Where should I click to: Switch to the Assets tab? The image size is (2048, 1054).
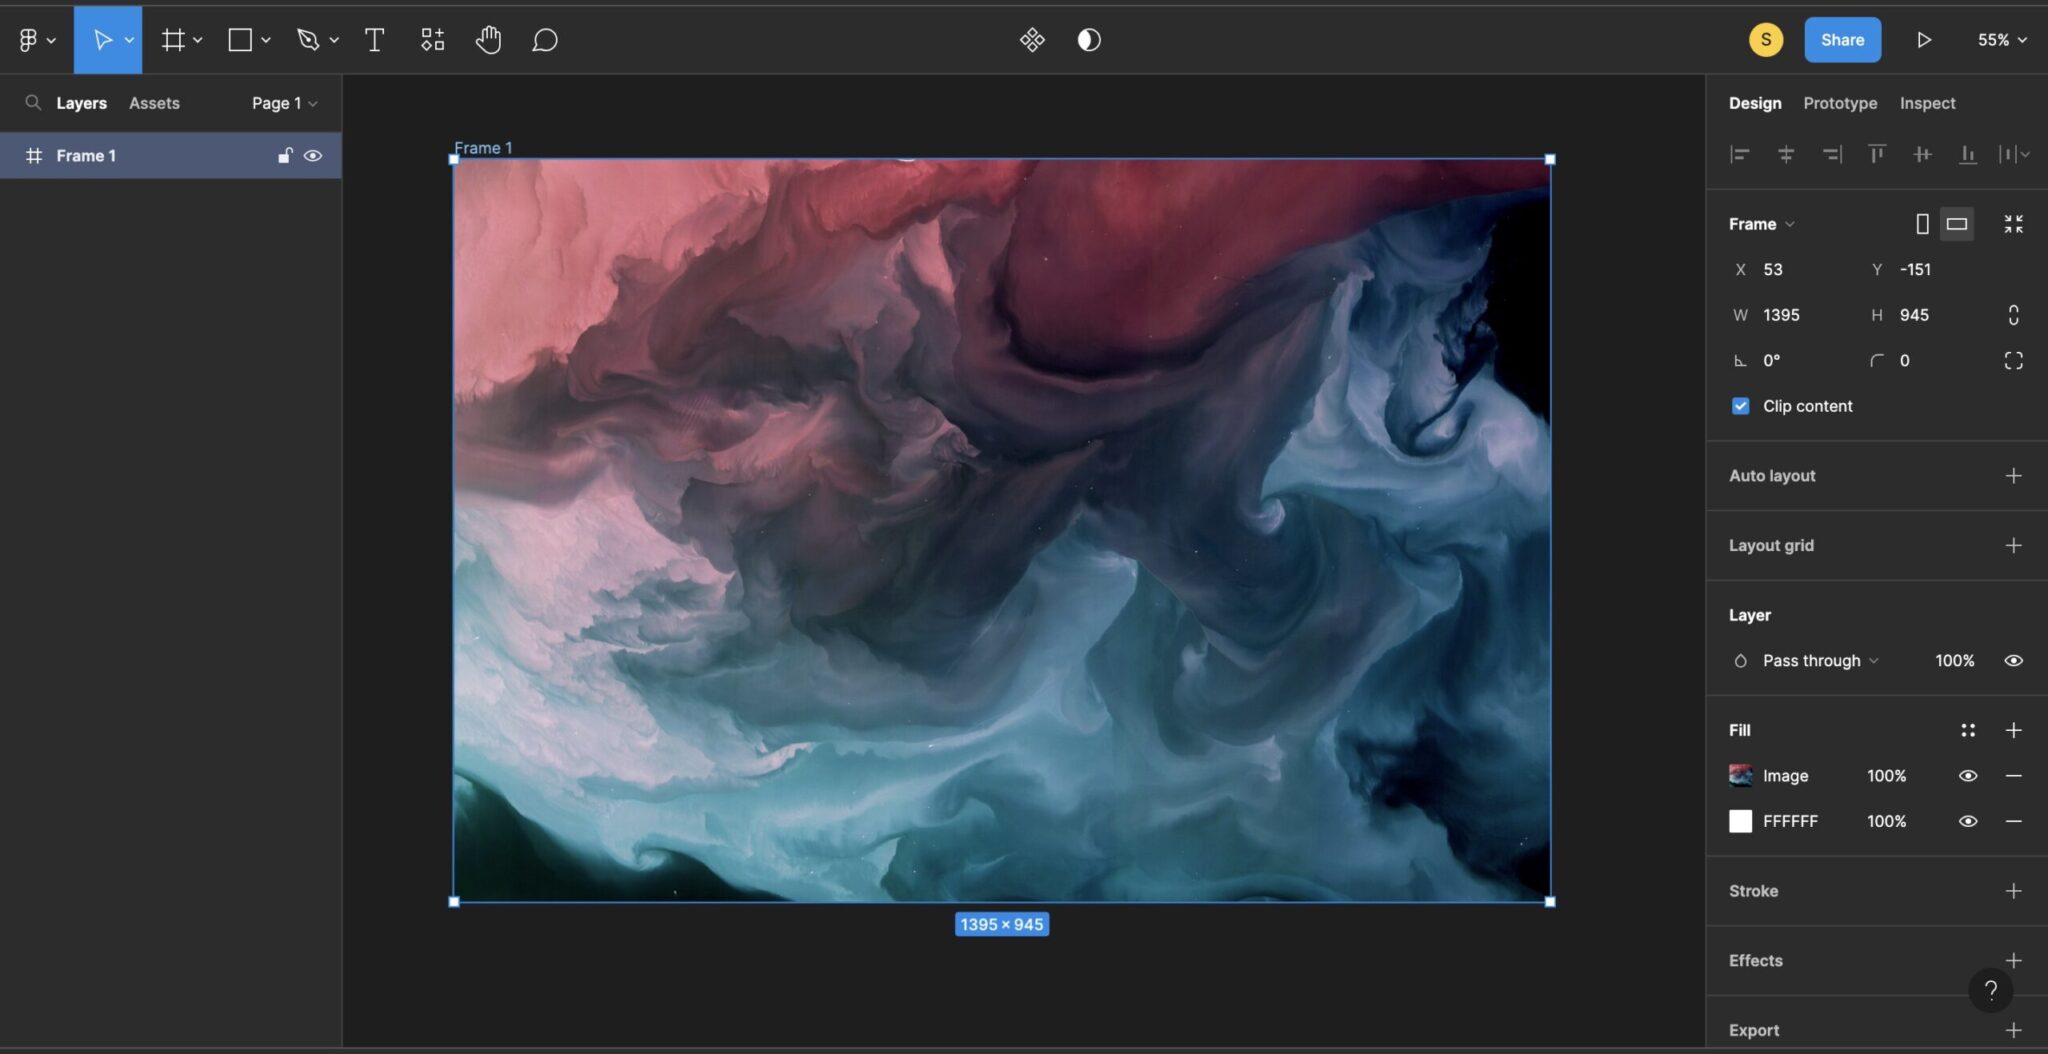(154, 103)
